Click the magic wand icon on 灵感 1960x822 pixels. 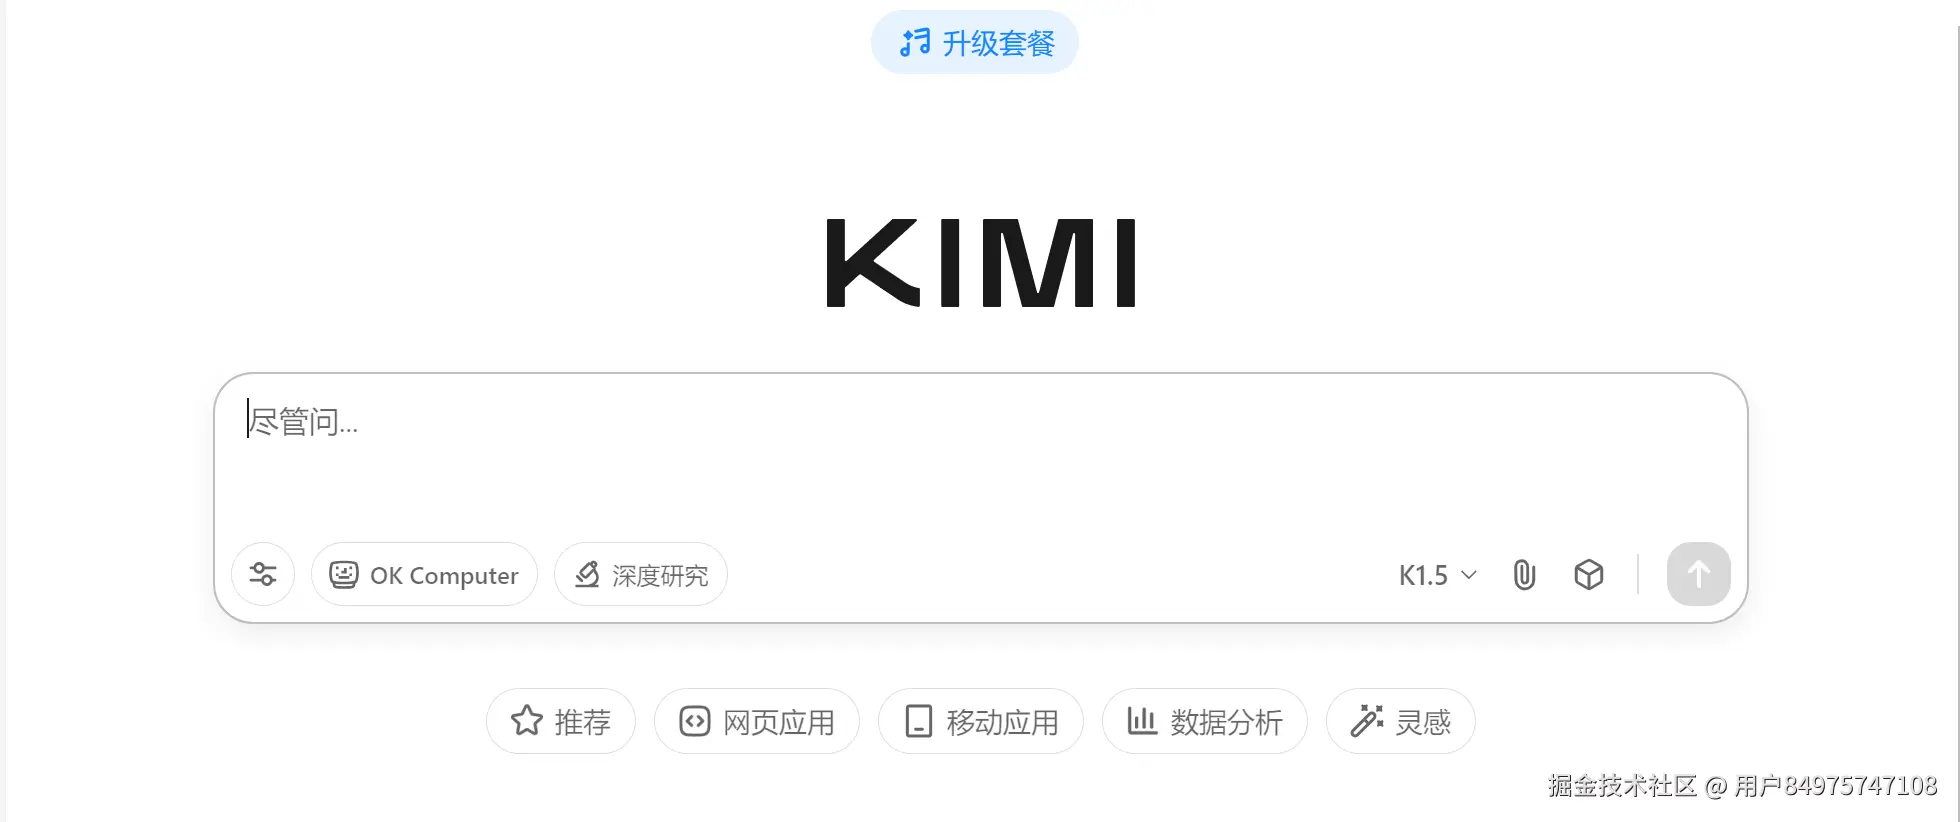click(1367, 721)
